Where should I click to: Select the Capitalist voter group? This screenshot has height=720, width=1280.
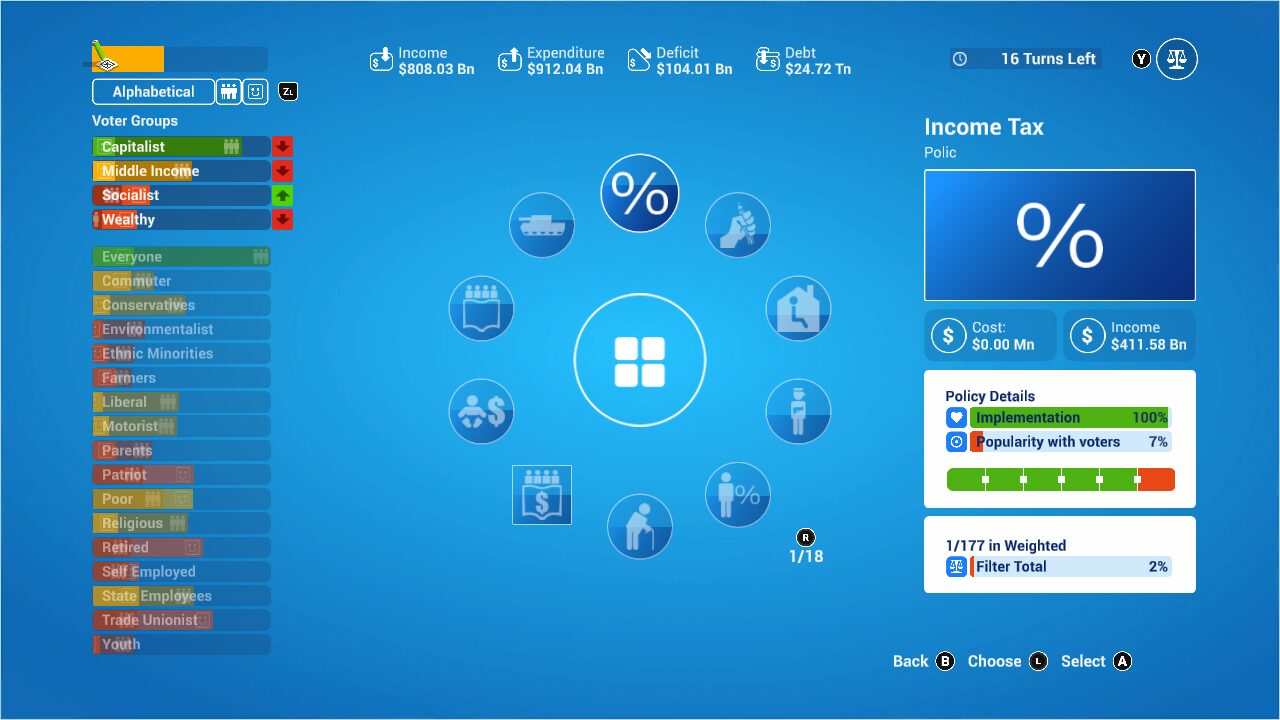(x=181, y=147)
